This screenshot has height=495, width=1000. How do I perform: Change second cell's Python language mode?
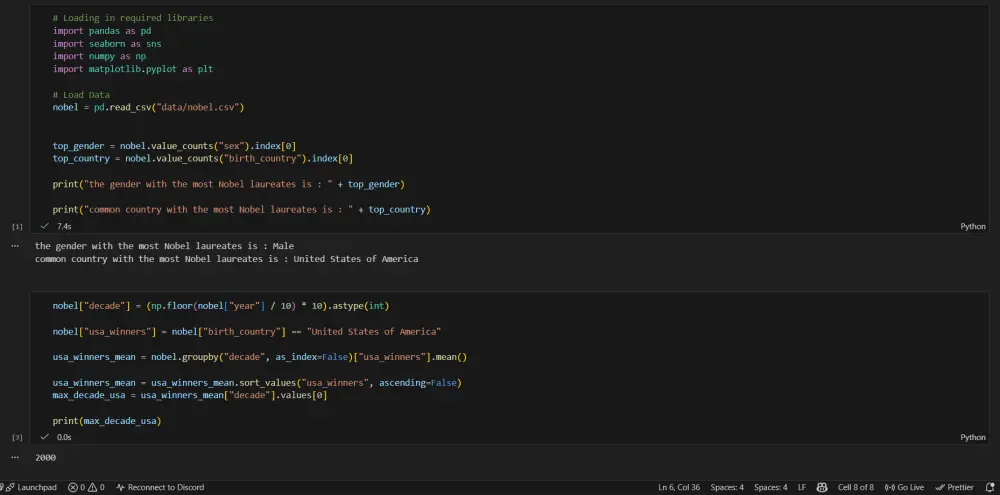973,437
